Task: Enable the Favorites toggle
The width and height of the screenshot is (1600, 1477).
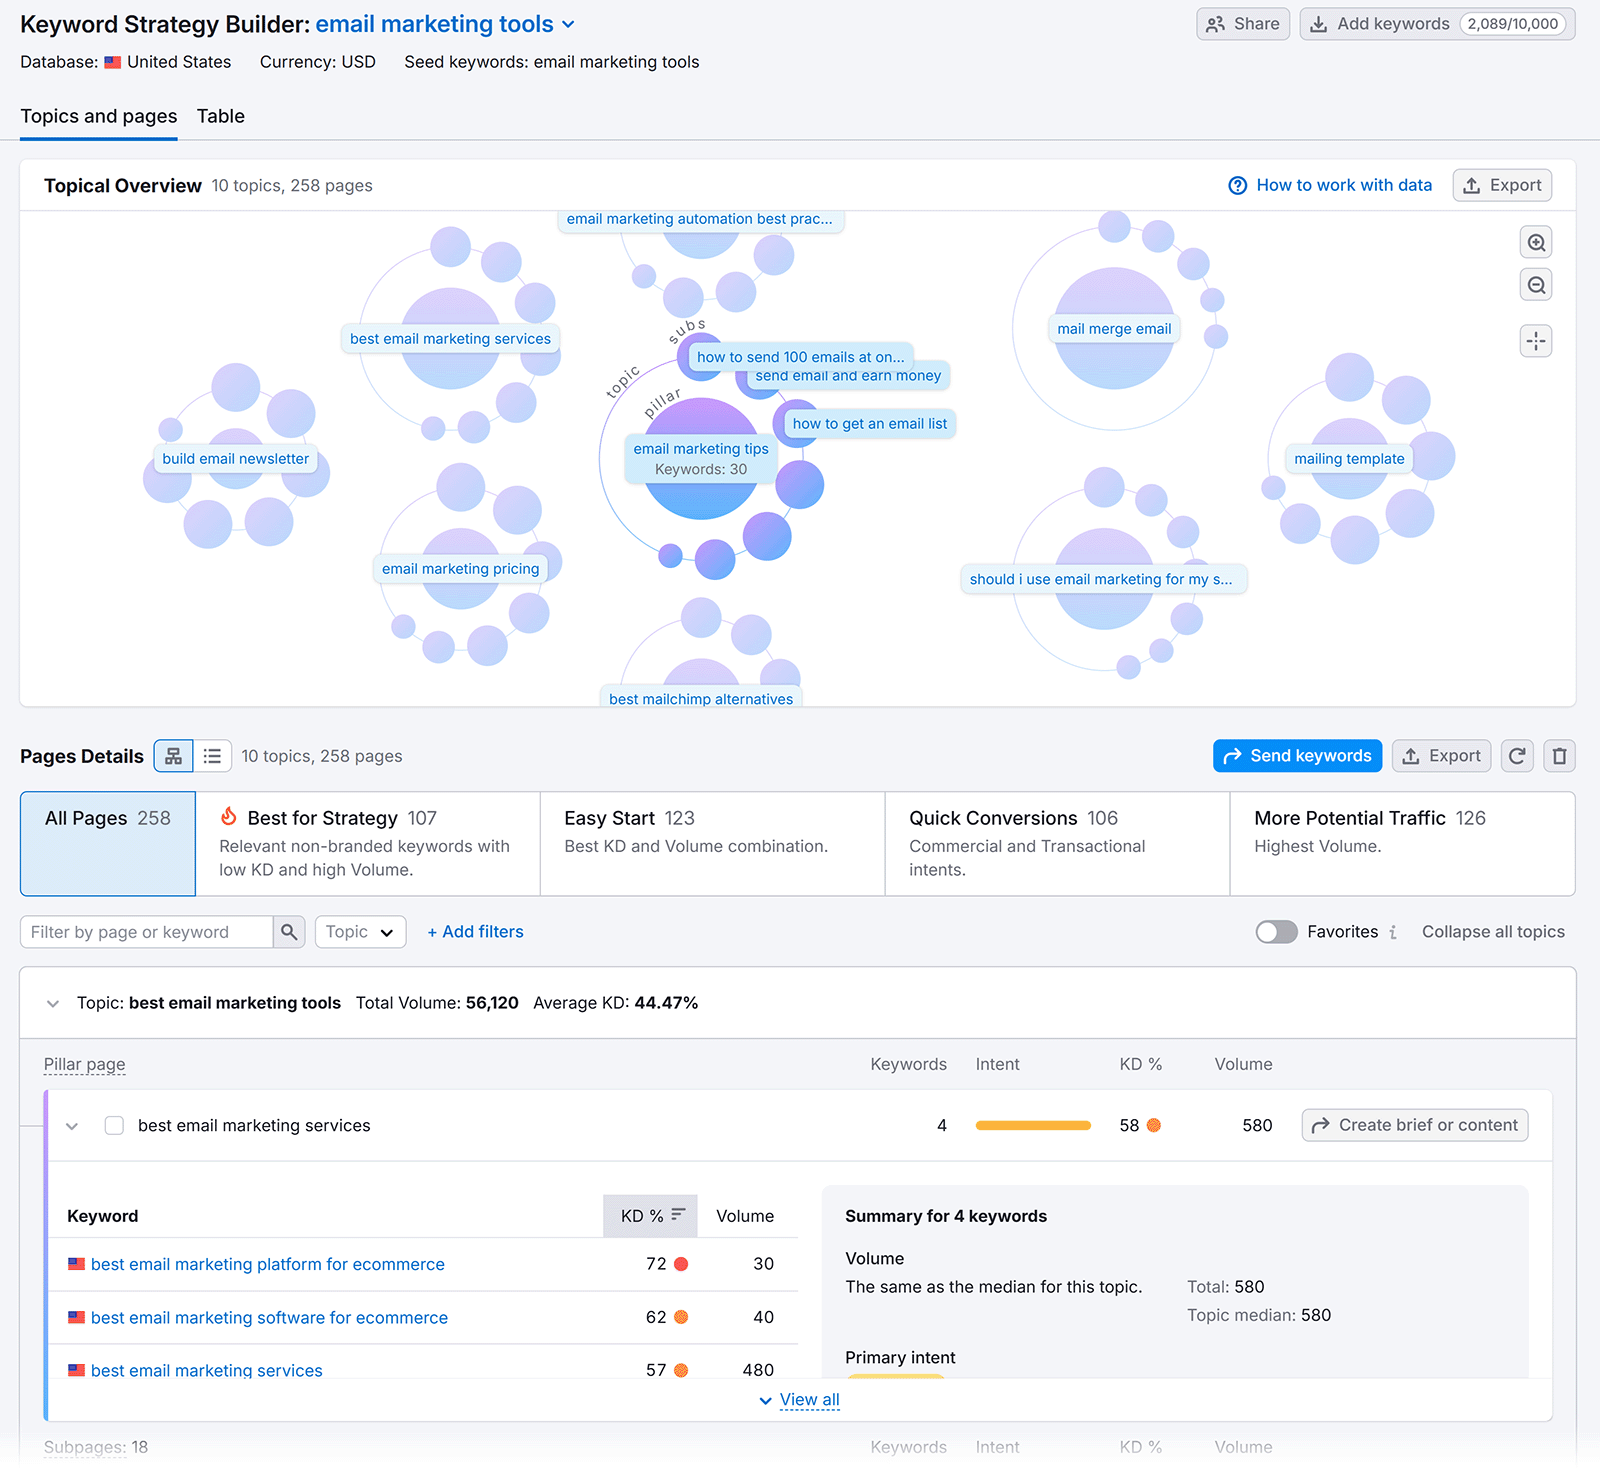Action: [x=1276, y=931]
